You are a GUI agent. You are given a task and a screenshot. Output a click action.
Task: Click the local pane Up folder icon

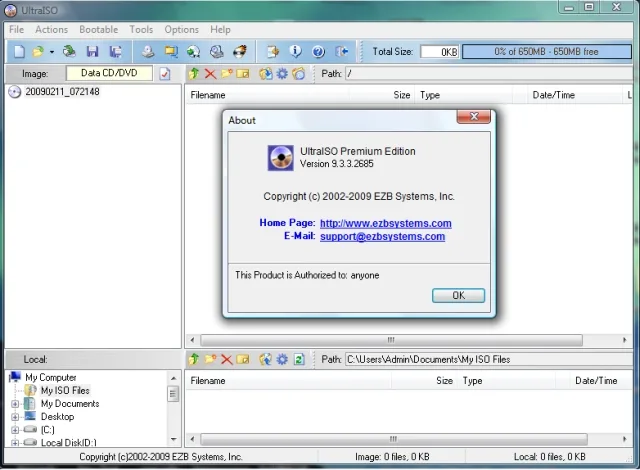tap(194, 359)
